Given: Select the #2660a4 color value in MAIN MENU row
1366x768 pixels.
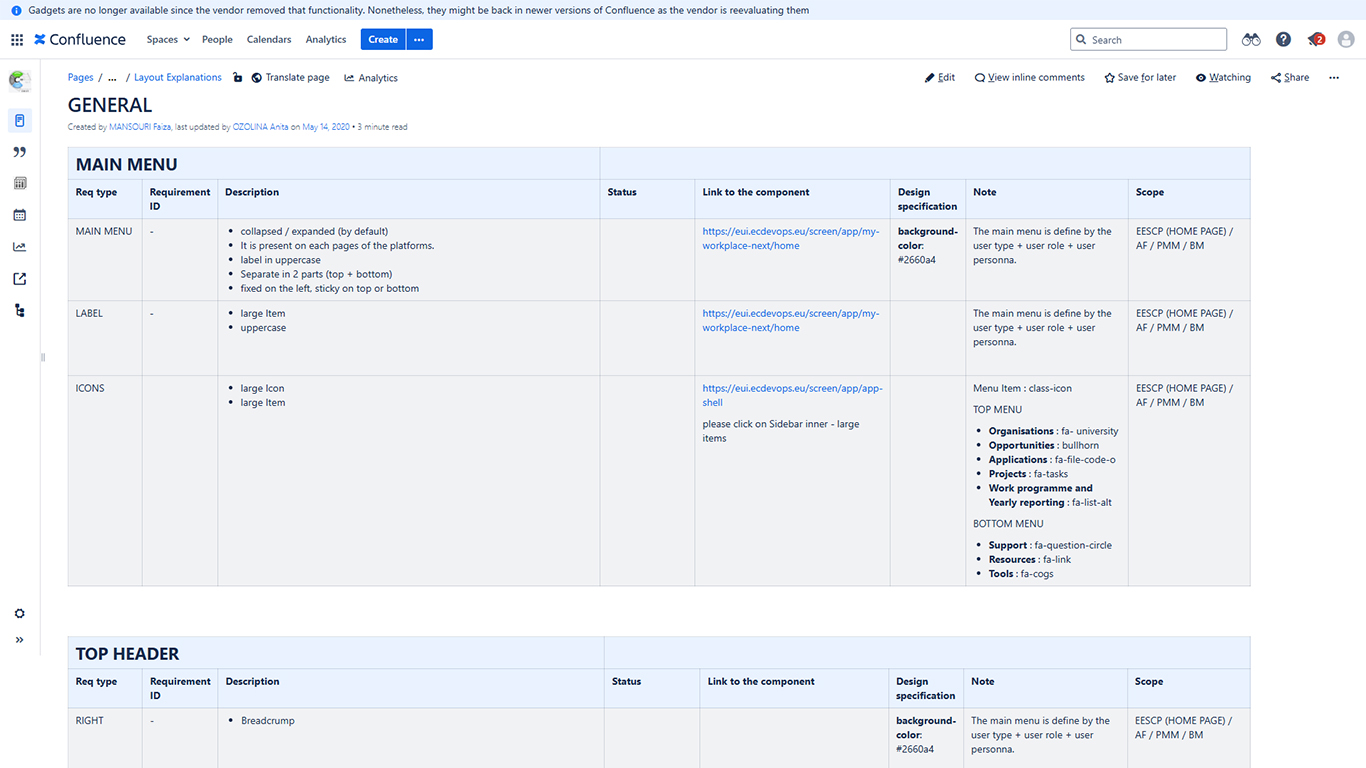Looking at the screenshot, I should [x=917, y=260].
